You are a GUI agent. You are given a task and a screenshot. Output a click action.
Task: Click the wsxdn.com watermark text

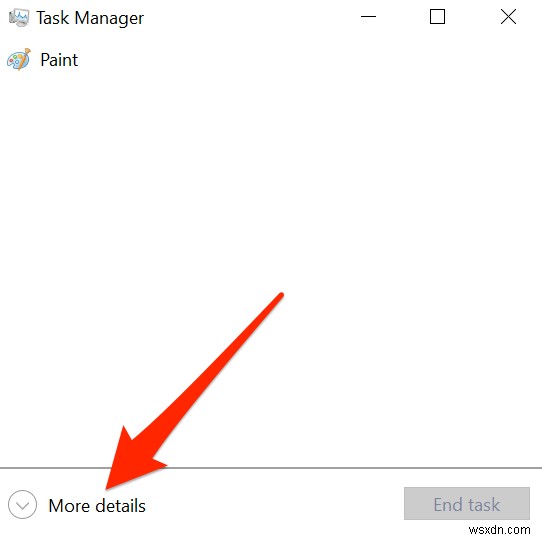(x=499, y=530)
